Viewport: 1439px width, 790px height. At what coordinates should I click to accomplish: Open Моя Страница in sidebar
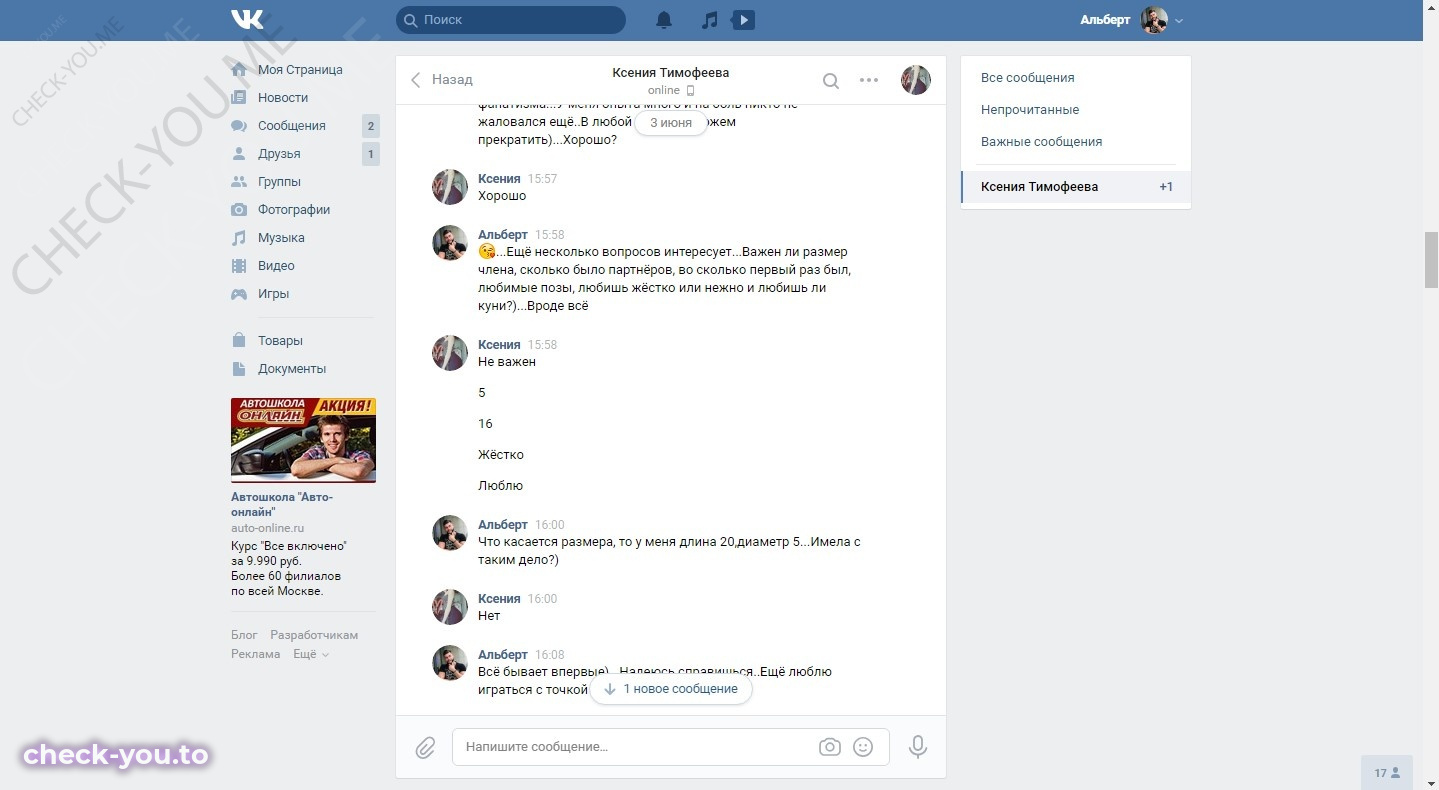point(300,70)
